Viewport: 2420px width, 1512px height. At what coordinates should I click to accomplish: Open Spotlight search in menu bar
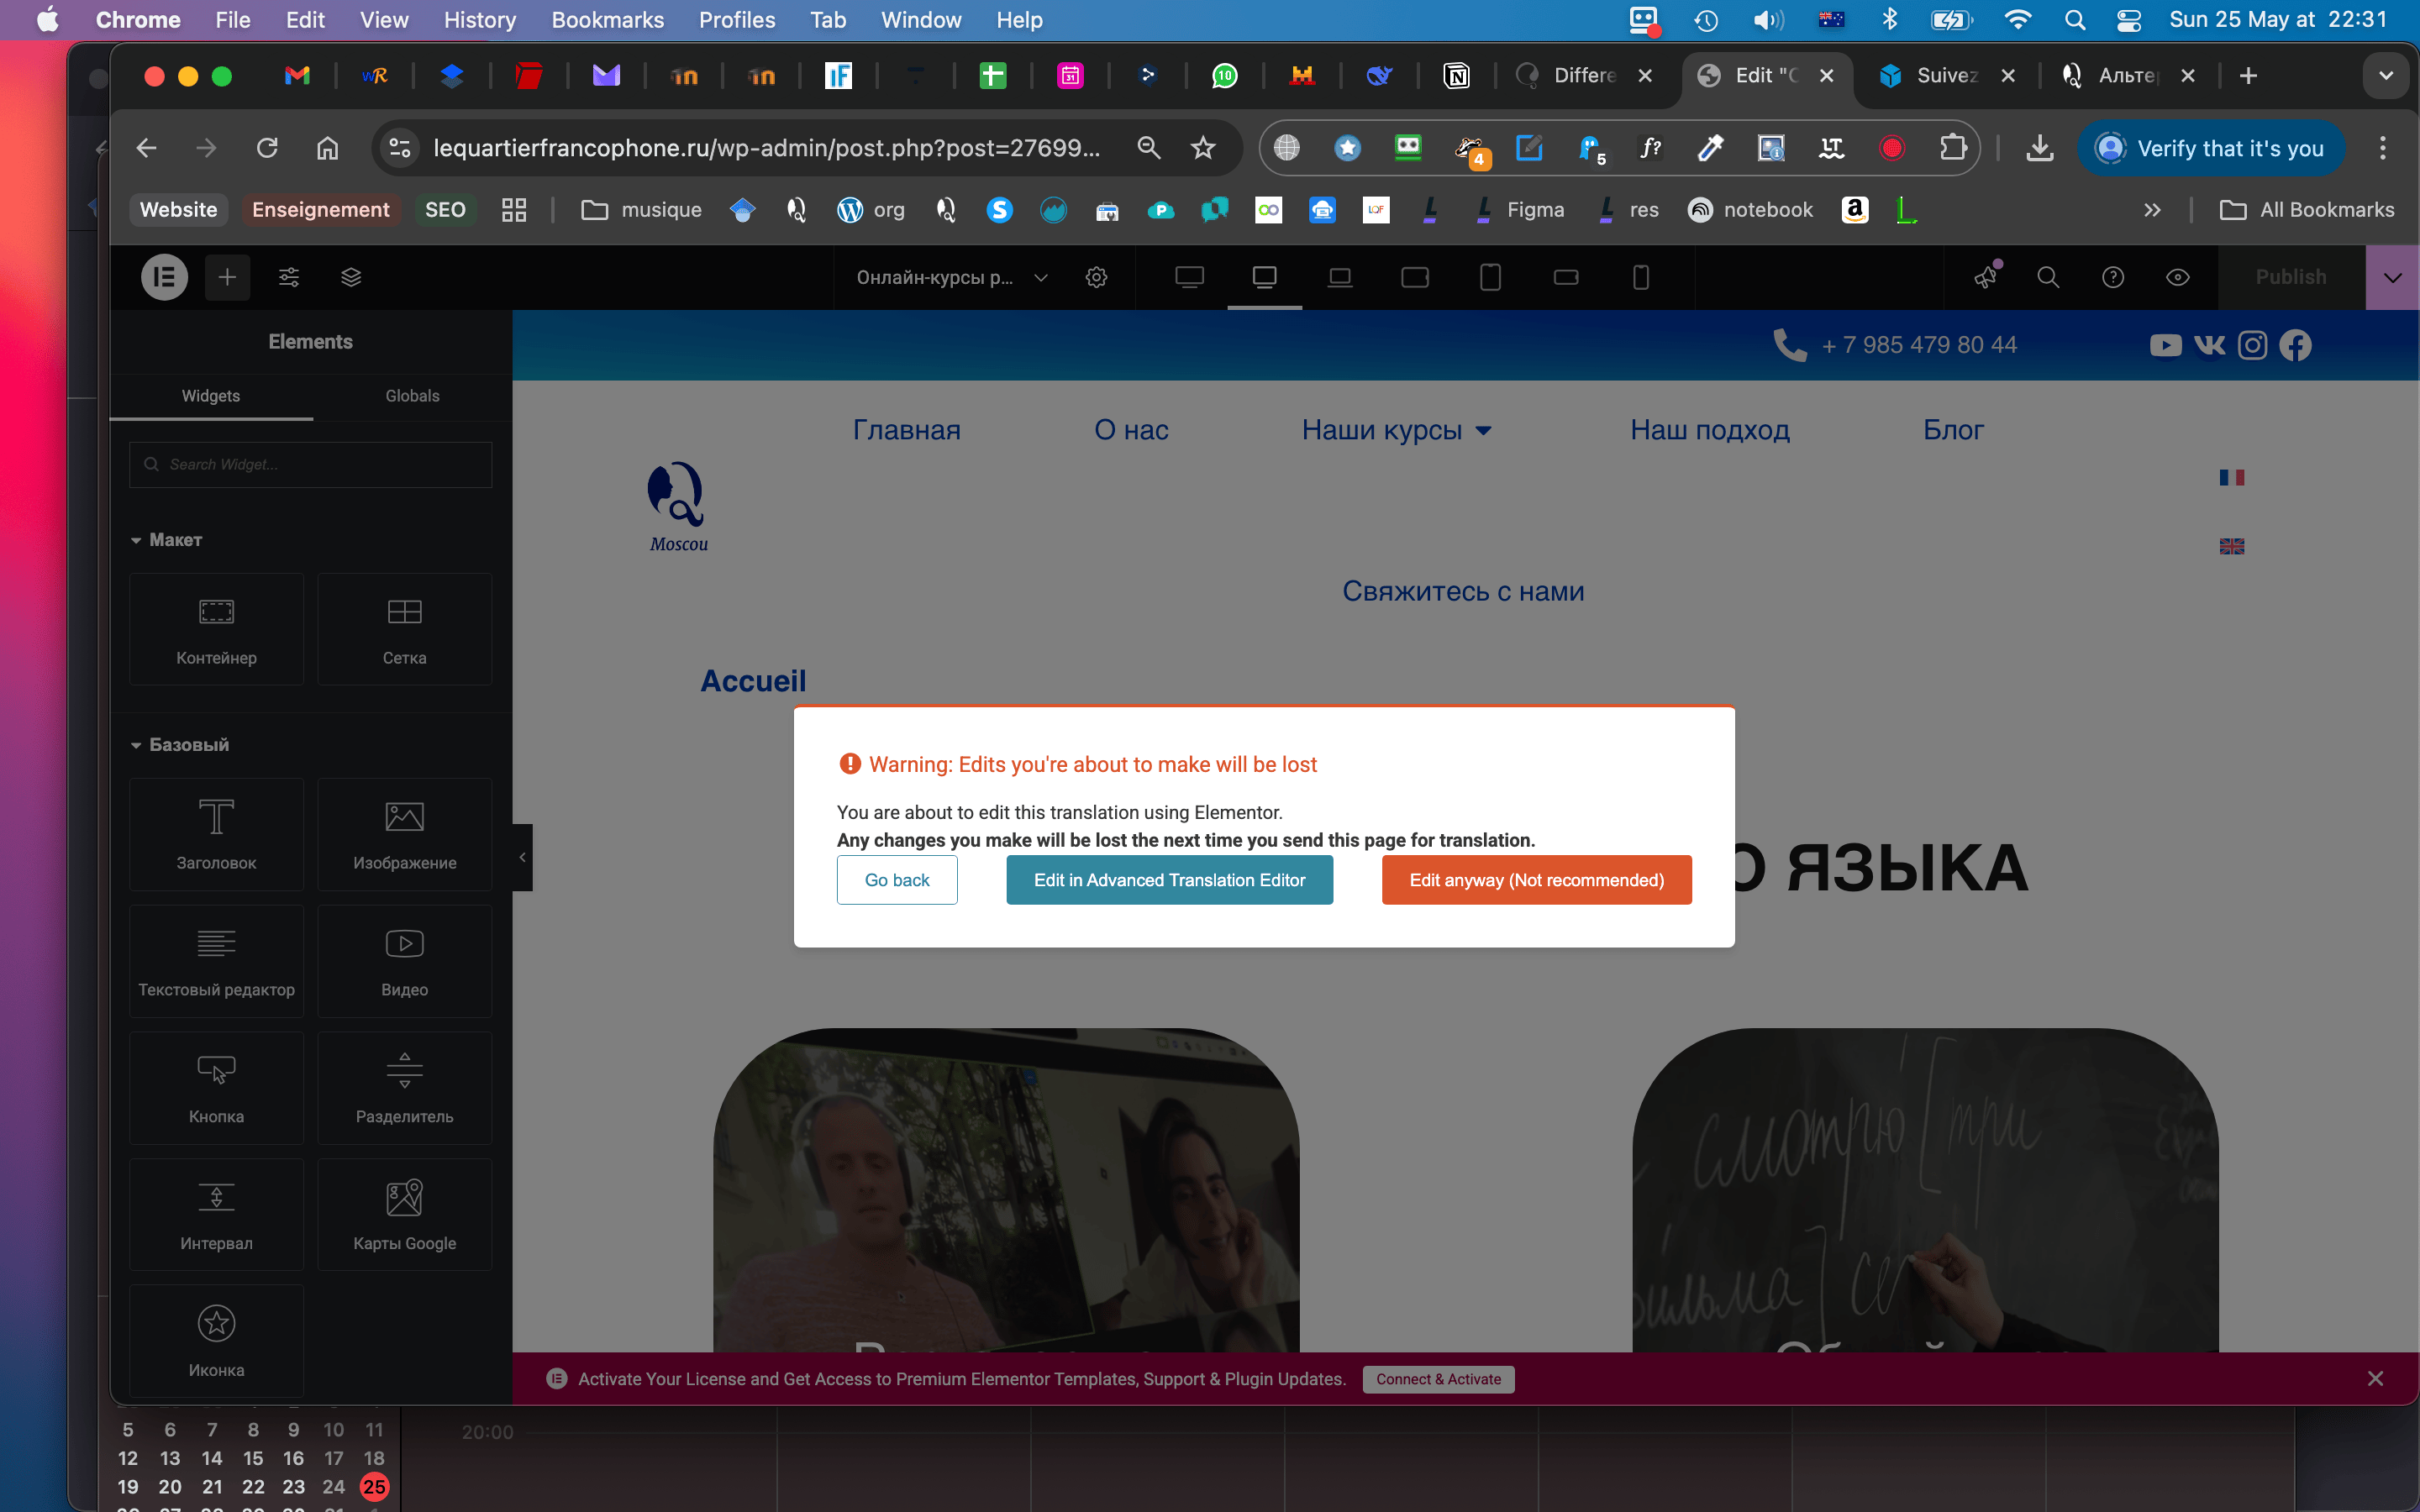(2074, 20)
